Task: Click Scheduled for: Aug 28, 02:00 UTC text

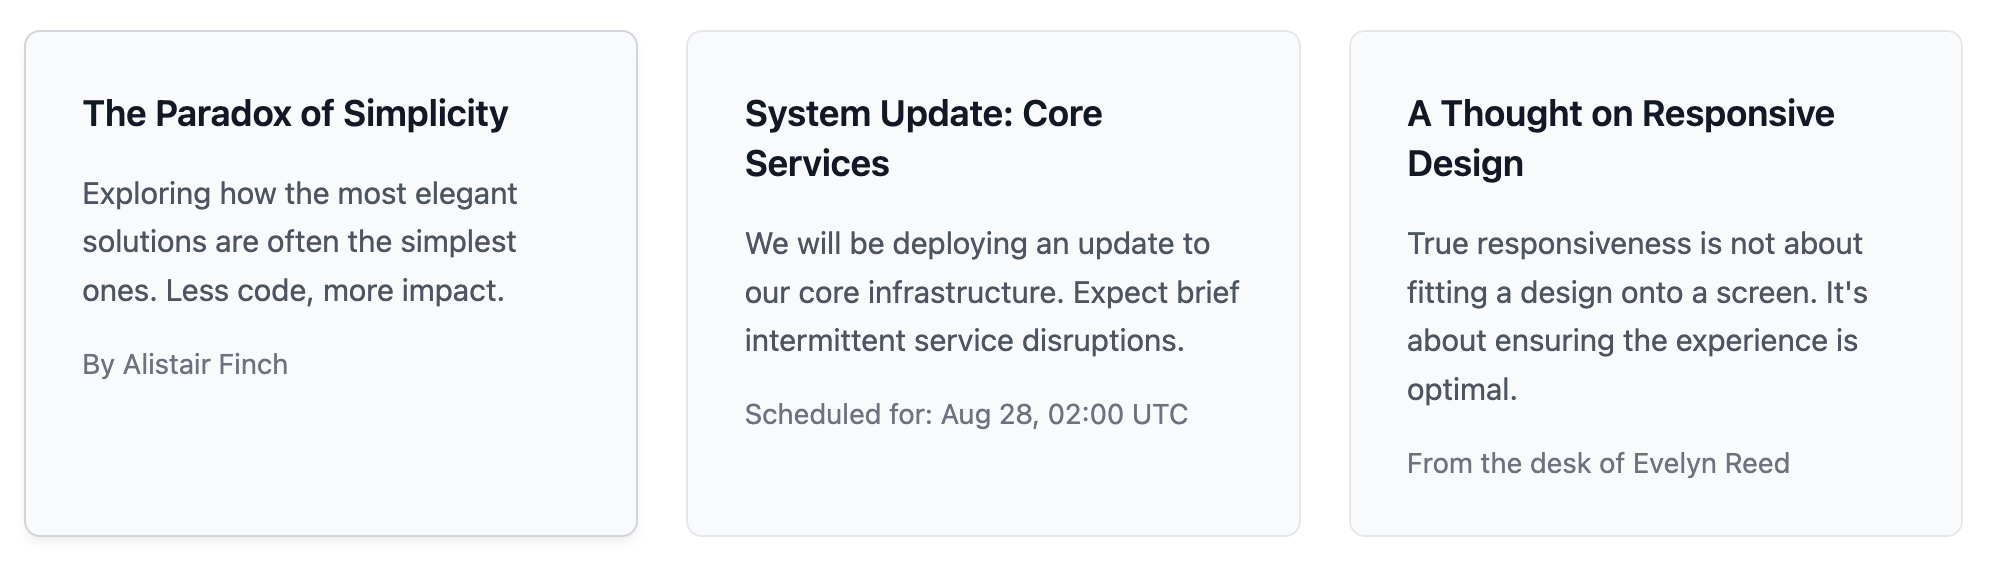Action: [966, 414]
